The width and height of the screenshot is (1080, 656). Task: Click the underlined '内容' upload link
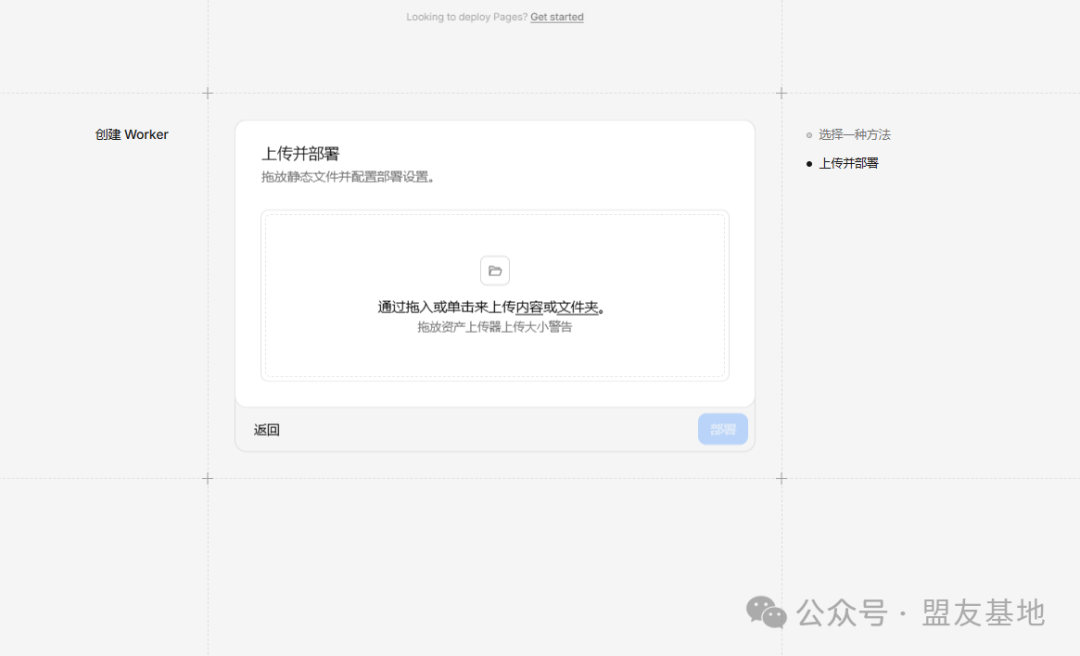point(529,307)
